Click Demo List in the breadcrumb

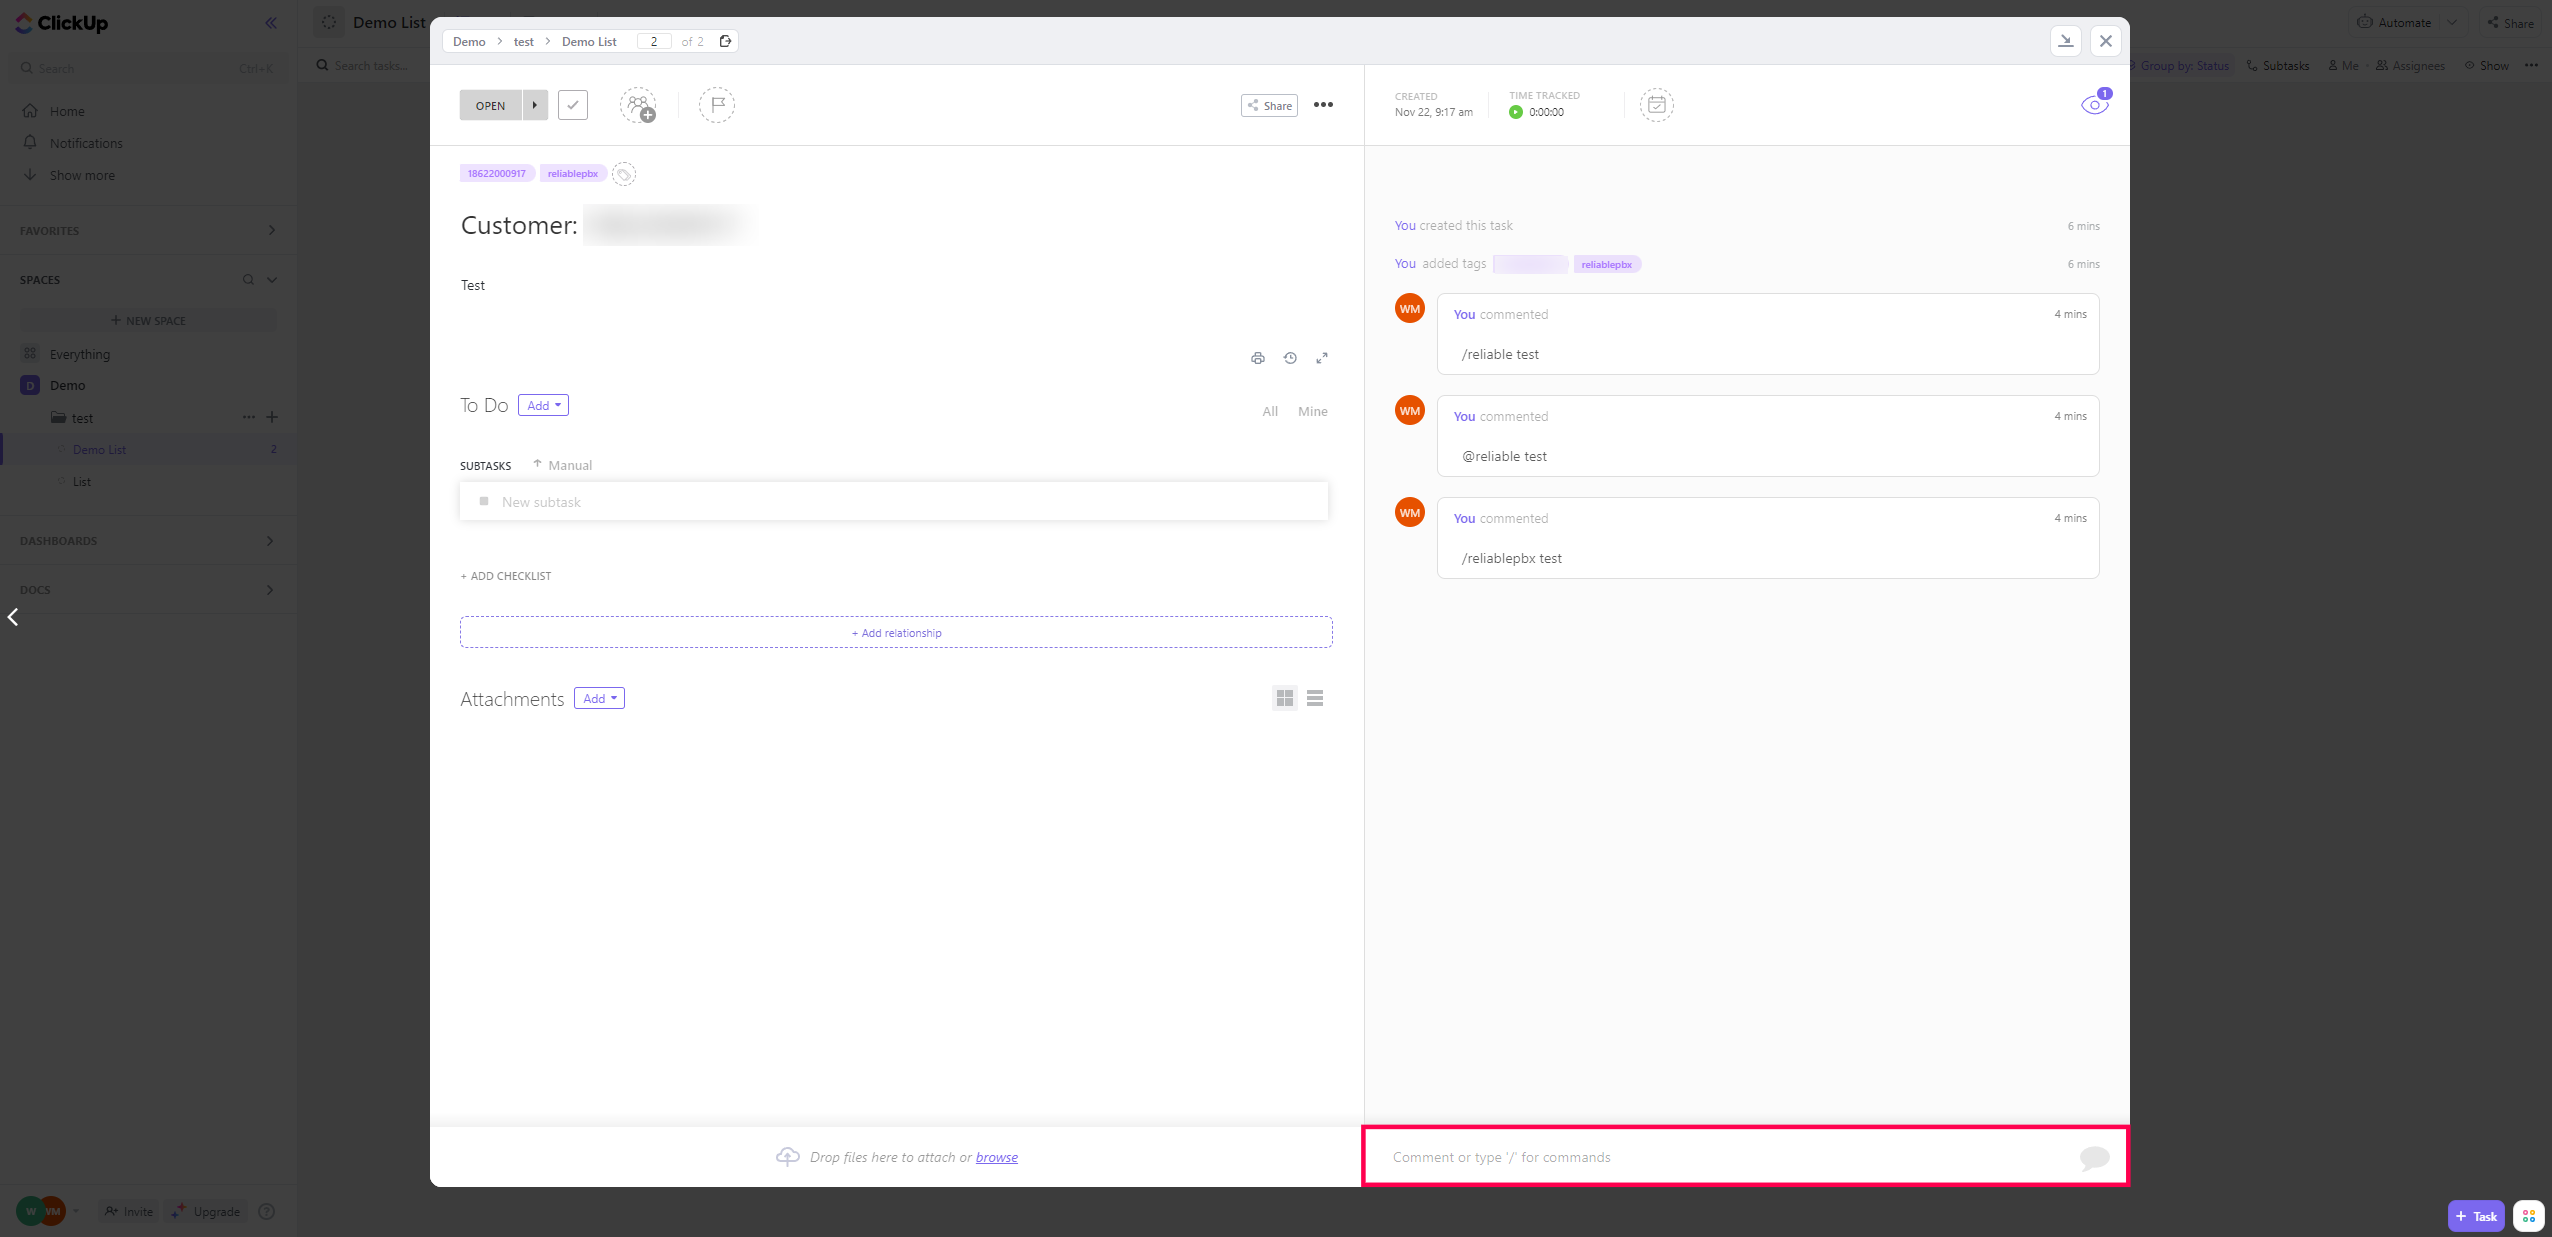589,42
